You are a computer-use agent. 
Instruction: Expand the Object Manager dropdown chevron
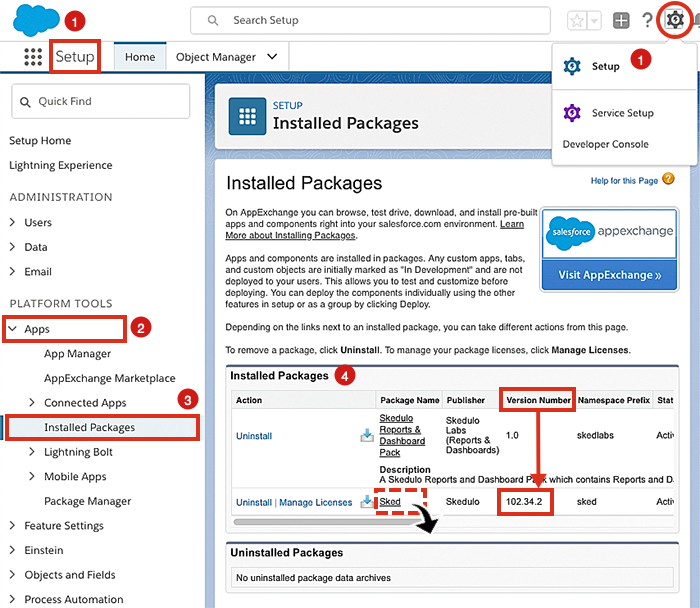(272, 57)
